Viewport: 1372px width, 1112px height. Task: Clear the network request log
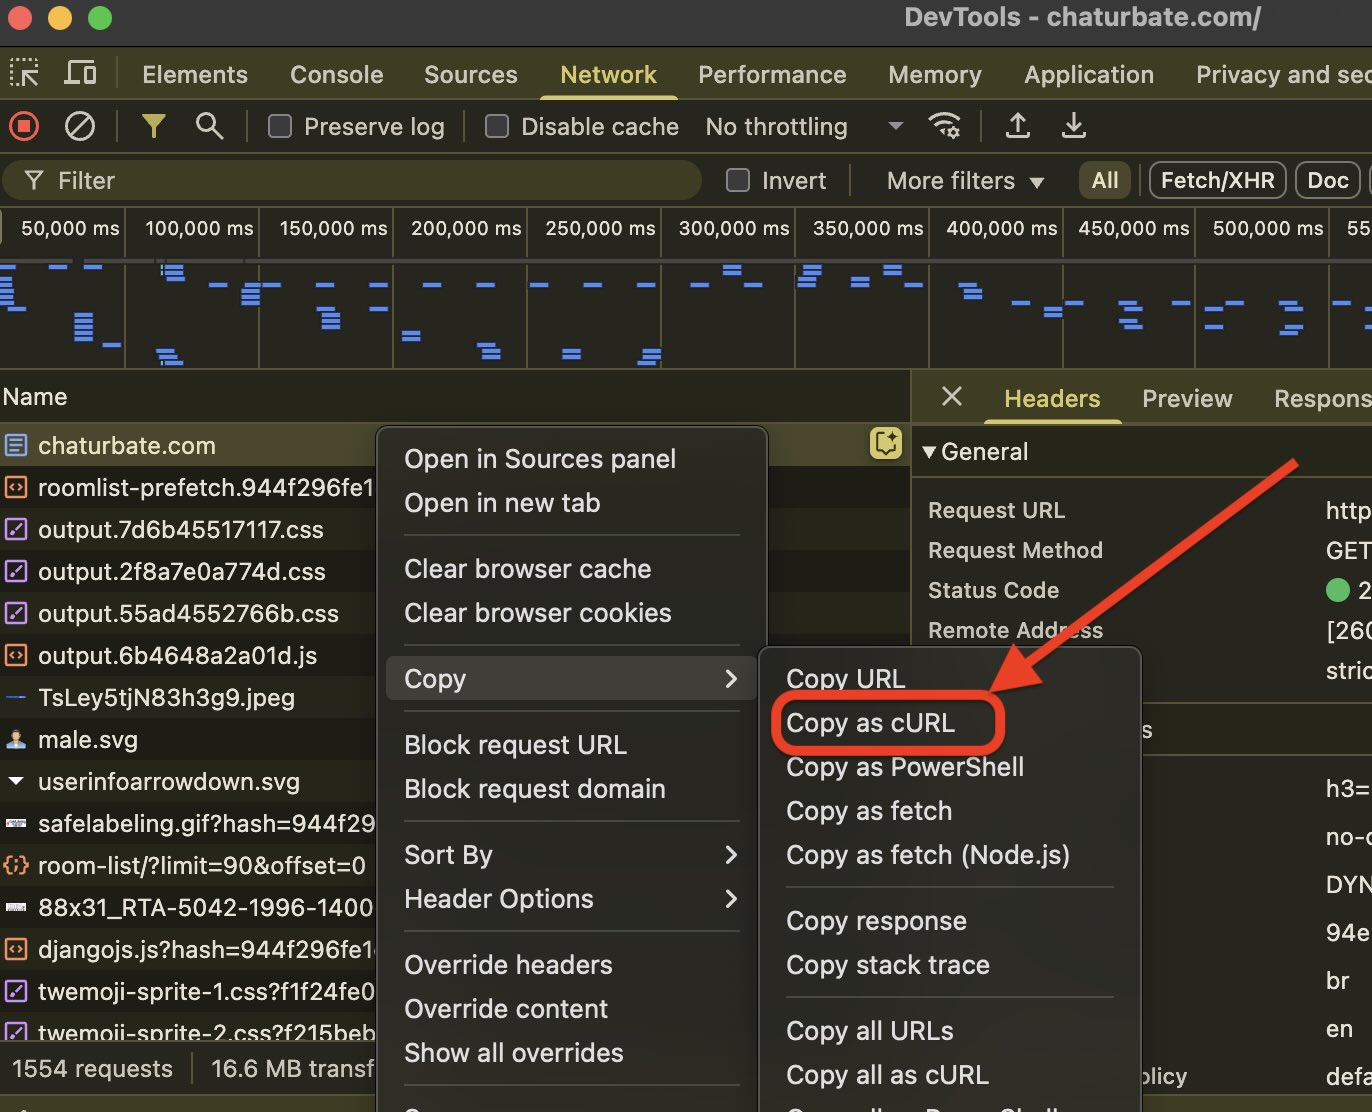pyautogui.click(x=80, y=126)
